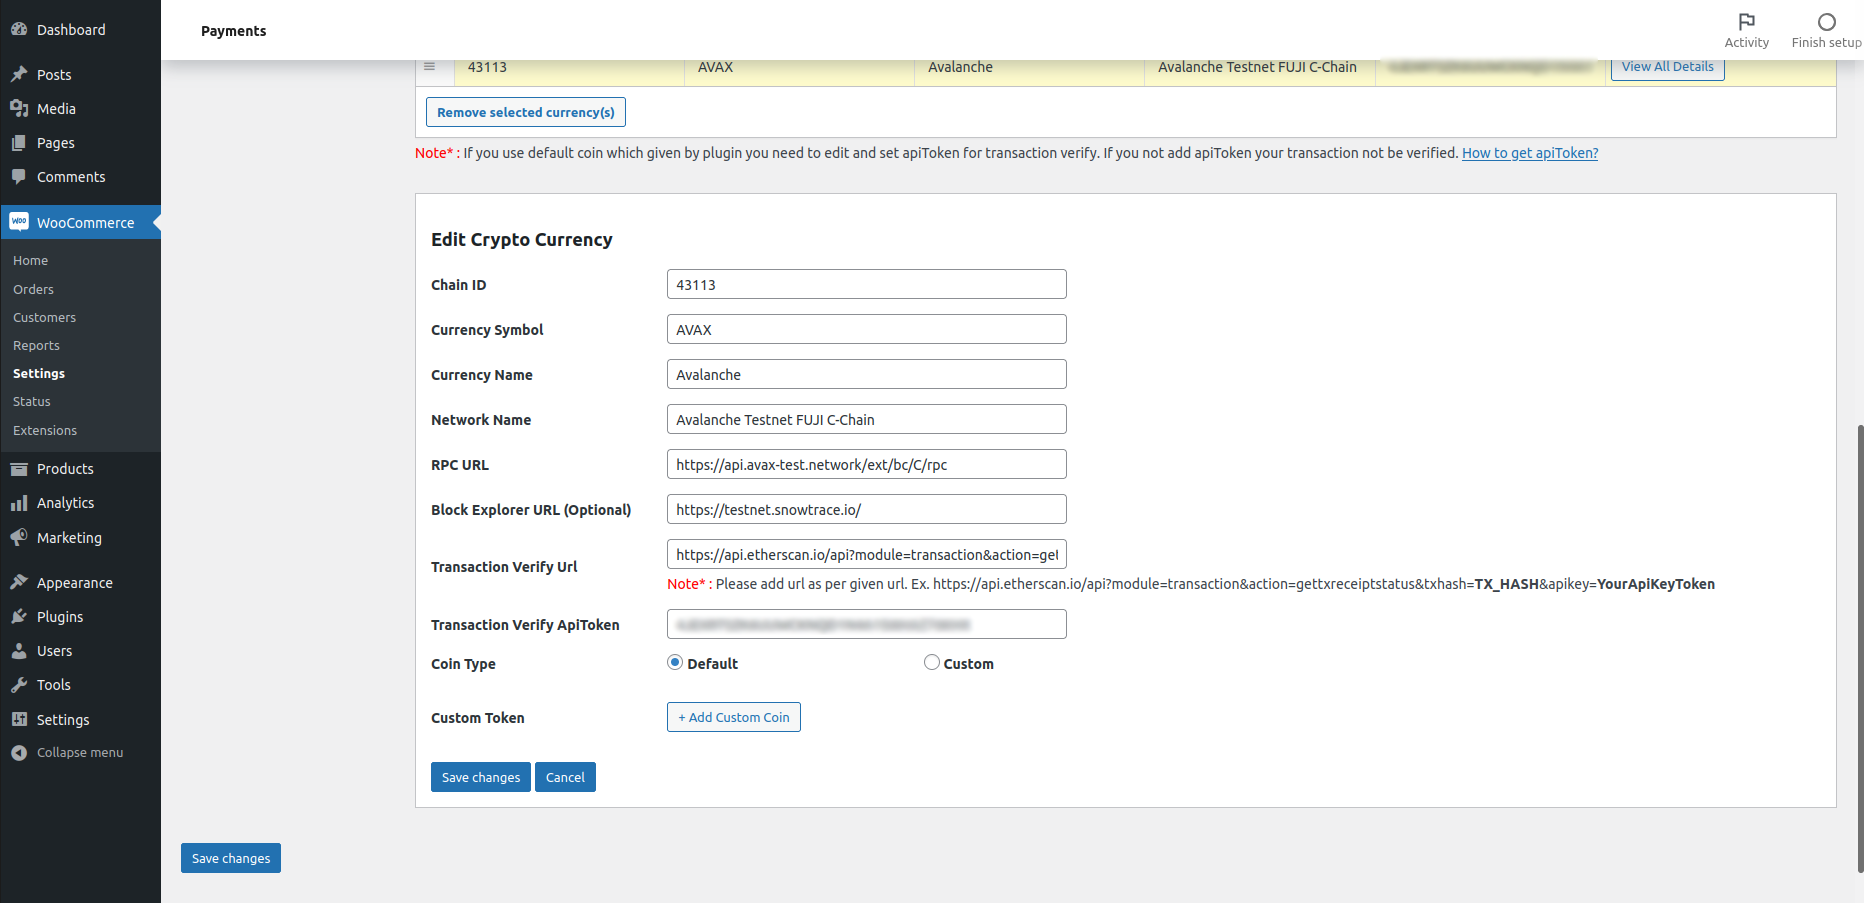Click the Analytics bar chart icon

pyautogui.click(x=19, y=503)
